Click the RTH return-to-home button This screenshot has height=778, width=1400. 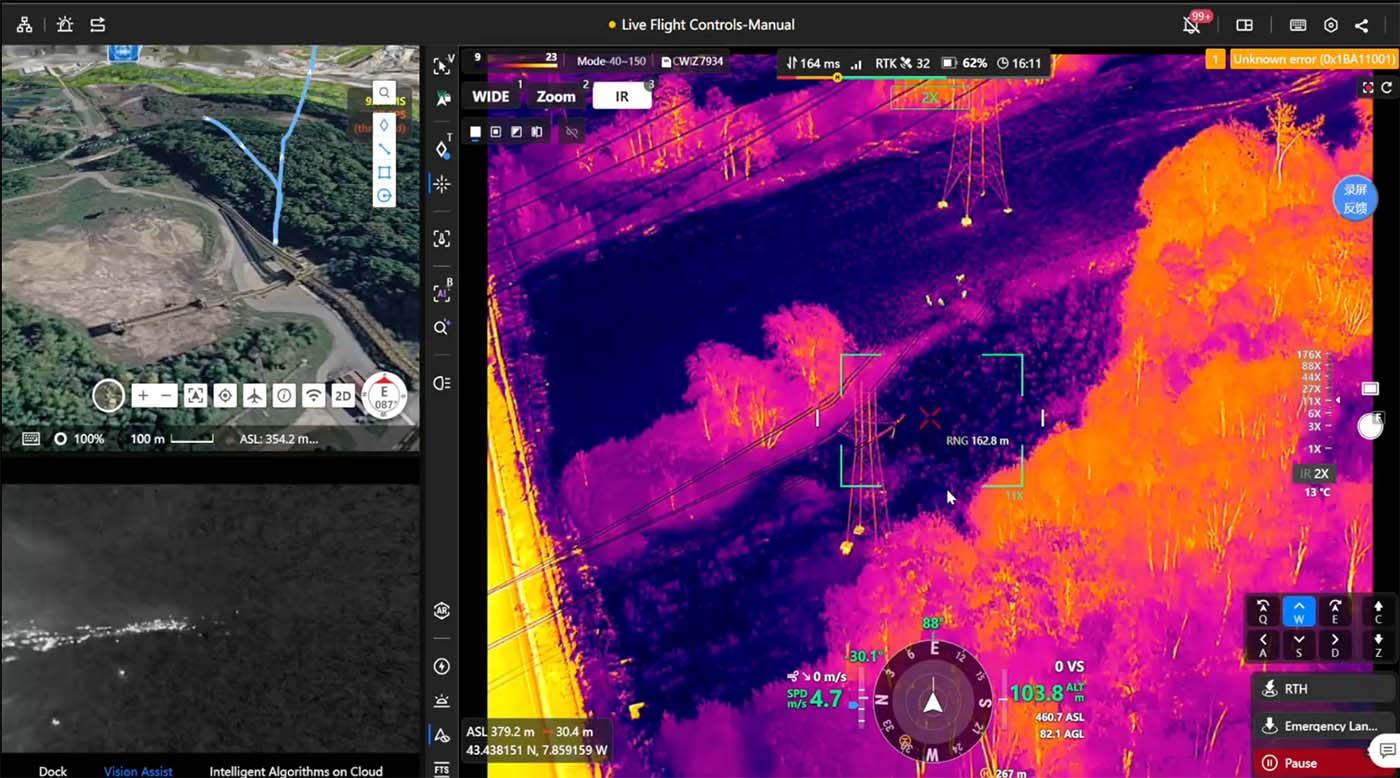pos(1325,689)
